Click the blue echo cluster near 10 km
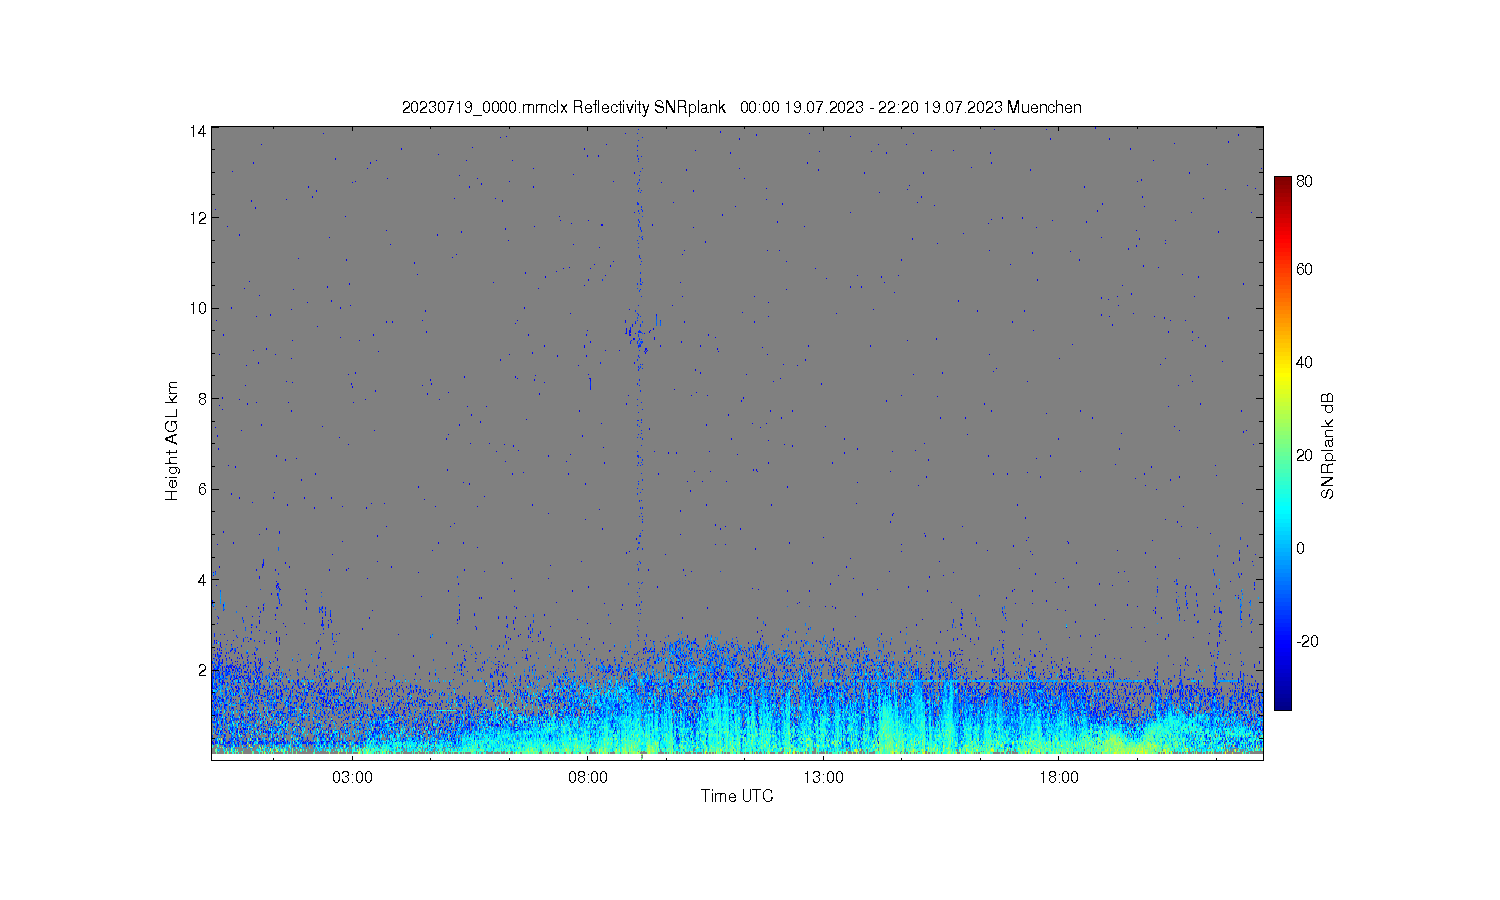 641,332
